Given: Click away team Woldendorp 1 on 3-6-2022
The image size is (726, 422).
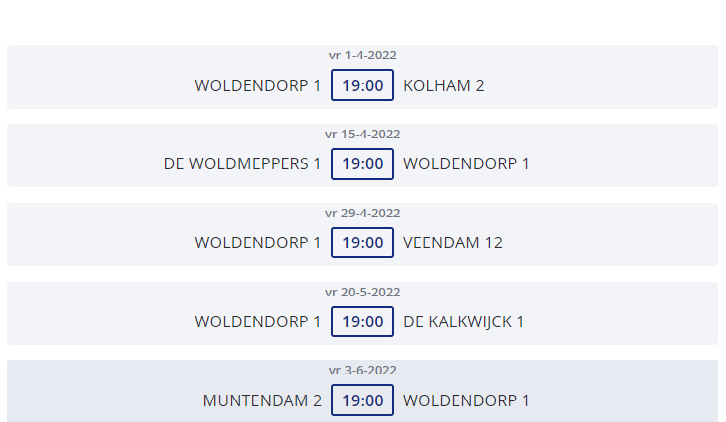Looking at the screenshot, I should pos(466,401).
